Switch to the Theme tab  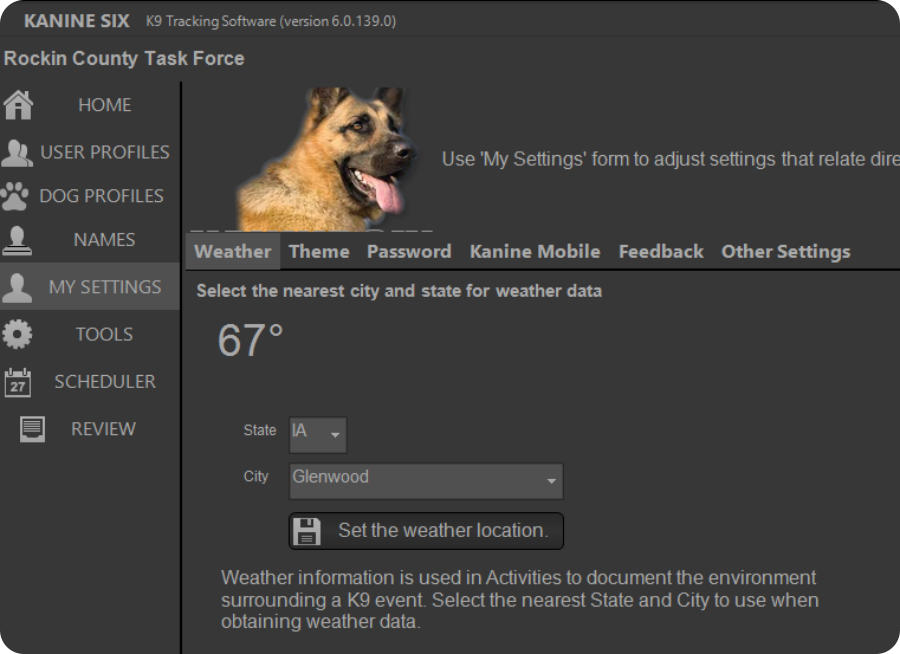(319, 251)
